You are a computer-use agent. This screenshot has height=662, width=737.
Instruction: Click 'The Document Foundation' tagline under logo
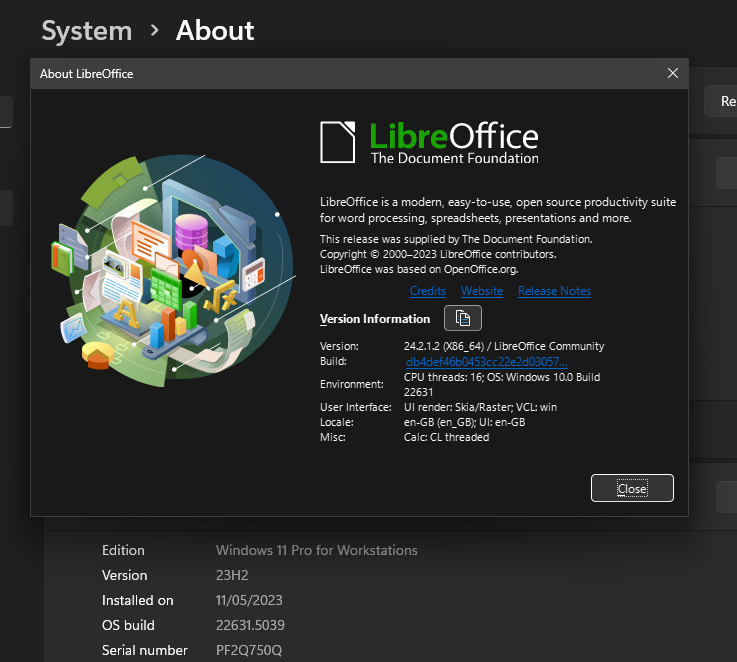[x=455, y=158]
